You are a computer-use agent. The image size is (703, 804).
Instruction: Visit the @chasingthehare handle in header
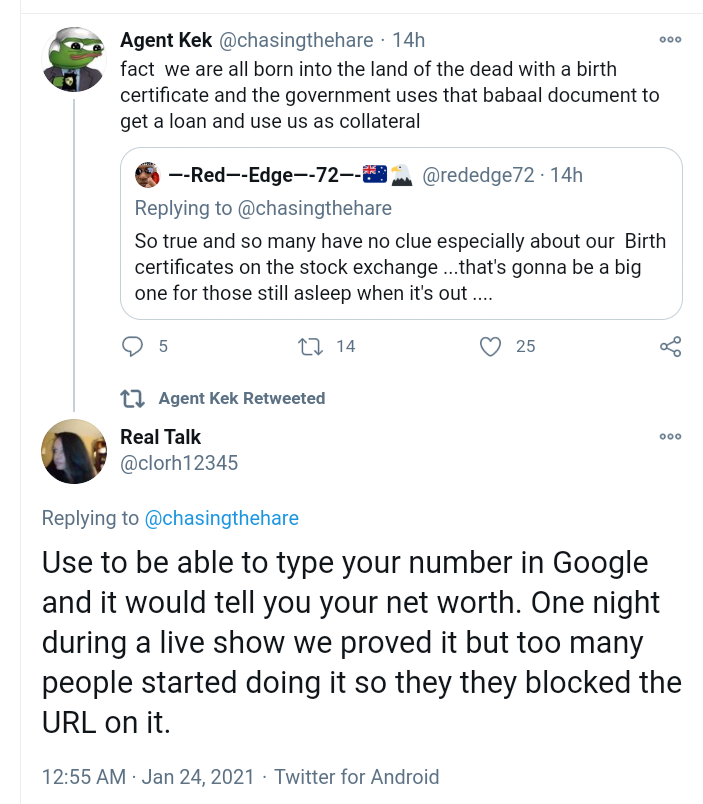(296, 40)
